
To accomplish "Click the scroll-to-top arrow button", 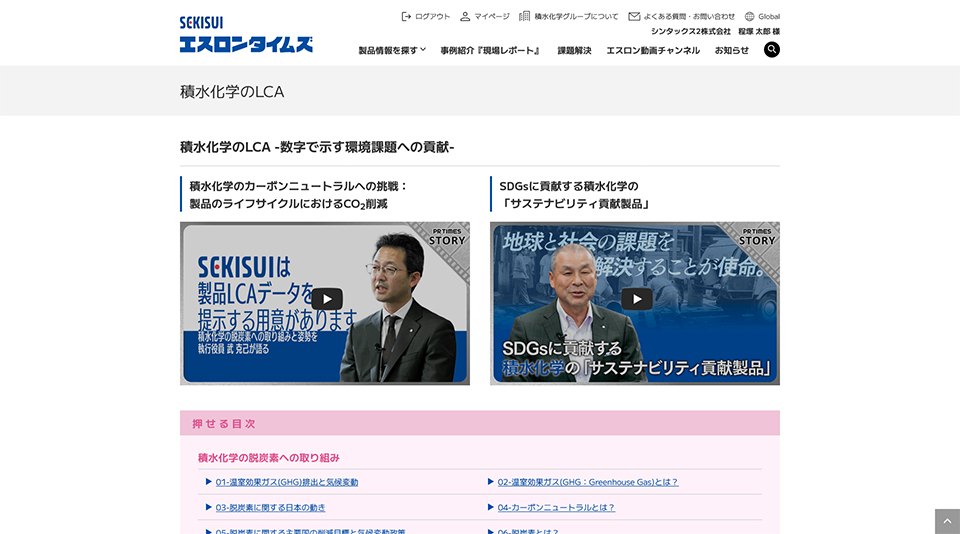I will pos(947,521).
